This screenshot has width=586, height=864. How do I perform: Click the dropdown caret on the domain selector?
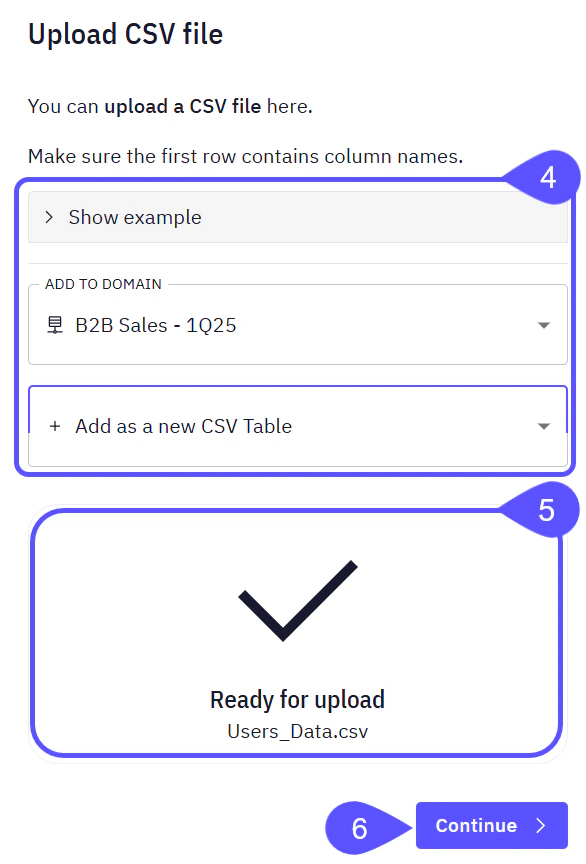[x=543, y=325]
